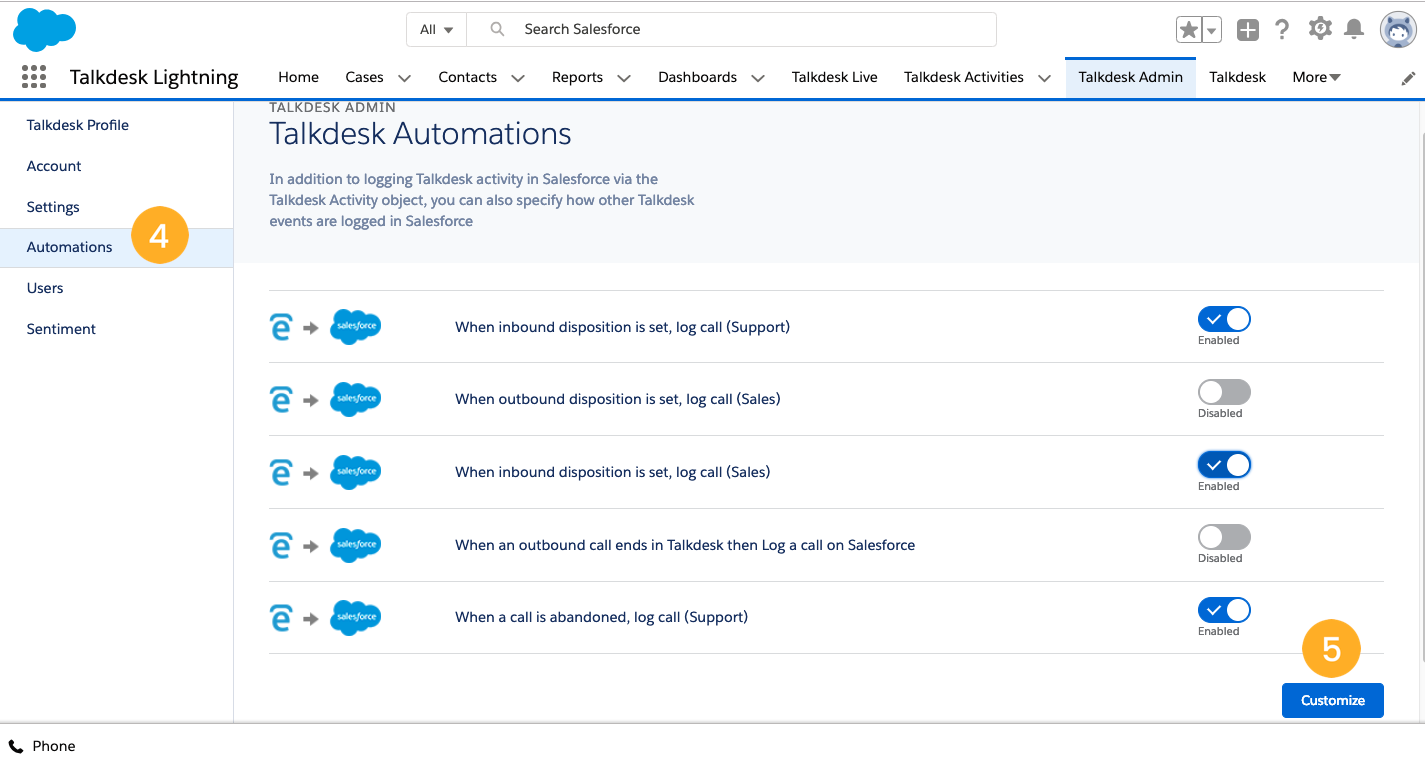Click the Phone utility bar icon
This screenshot has width=1425, height=762.
(16, 746)
